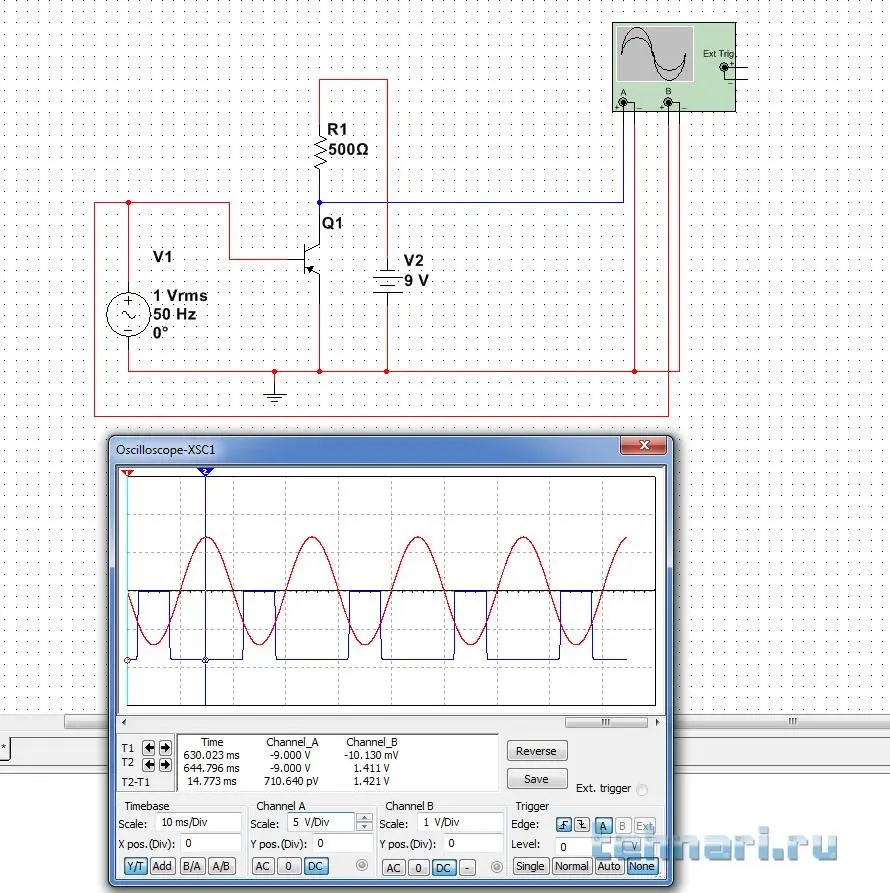890x893 pixels.
Task: Click oscilloscope channel B input terminal
Action: pyautogui.click(x=668, y=103)
